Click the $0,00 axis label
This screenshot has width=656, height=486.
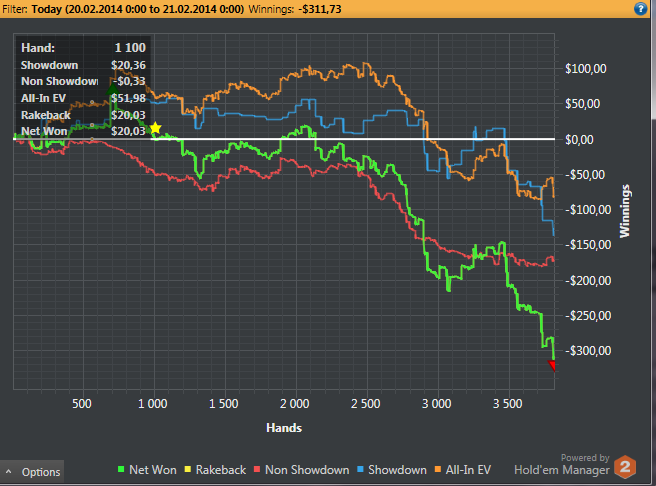pos(579,140)
